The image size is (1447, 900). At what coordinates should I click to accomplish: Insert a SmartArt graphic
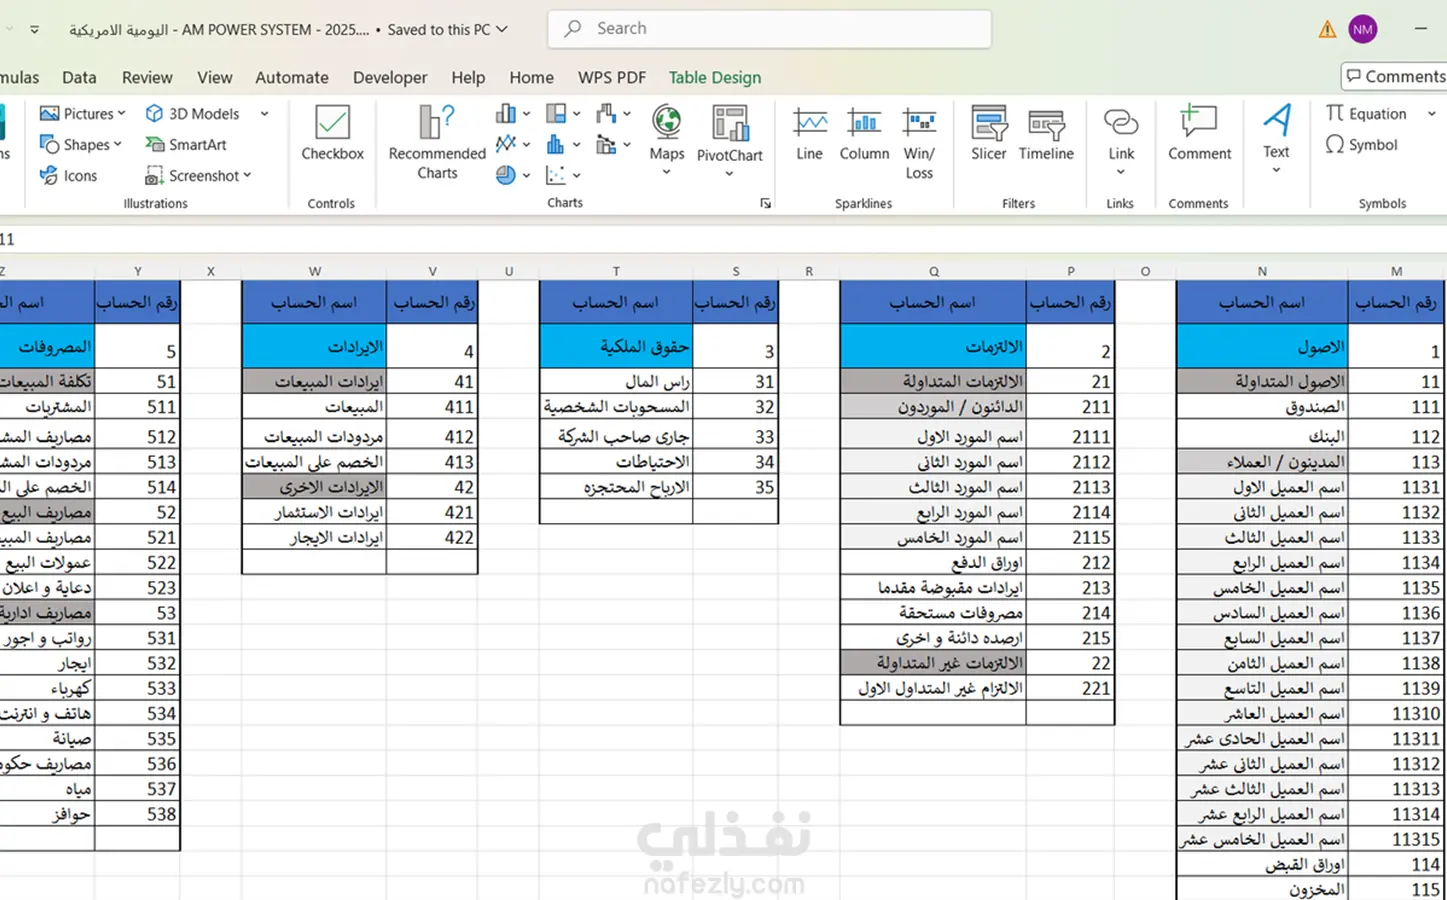(x=186, y=145)
